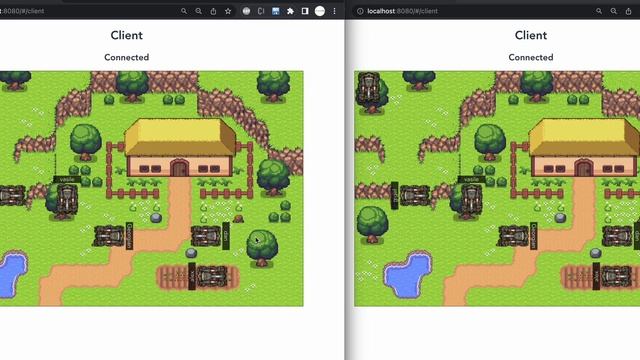Select the tank labeled Georgian in left game
Image resolution: width=640 pixels, height=360 pixels.
click(109, 236)
